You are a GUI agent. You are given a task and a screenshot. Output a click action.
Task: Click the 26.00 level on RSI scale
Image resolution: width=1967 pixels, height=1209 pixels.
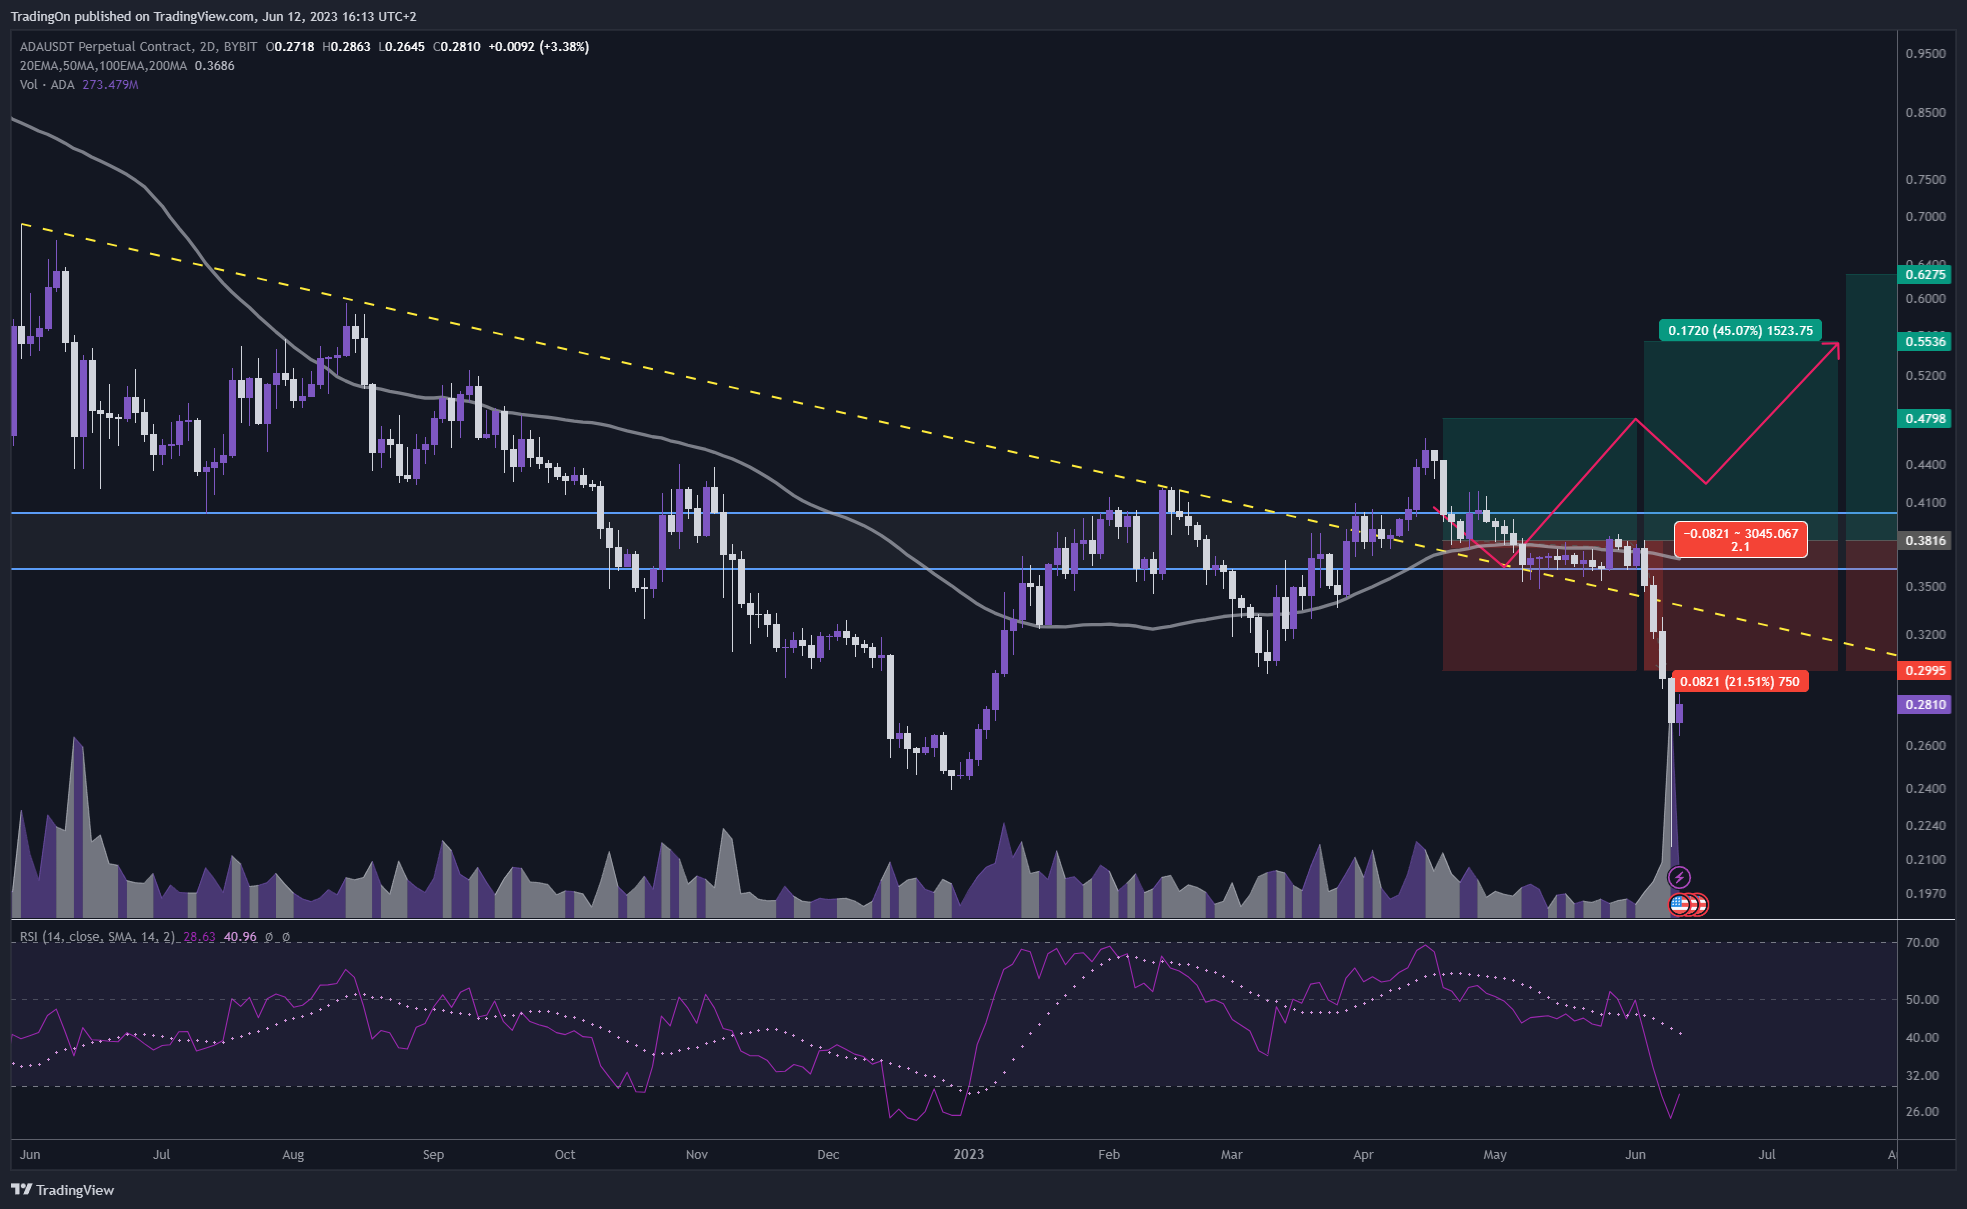click(x=1922, y=1111)
